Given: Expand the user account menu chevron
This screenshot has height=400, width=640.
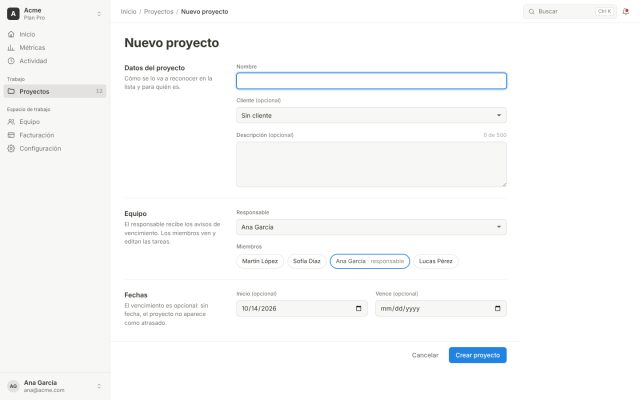Looking at the screenshot, I should 99,386.
